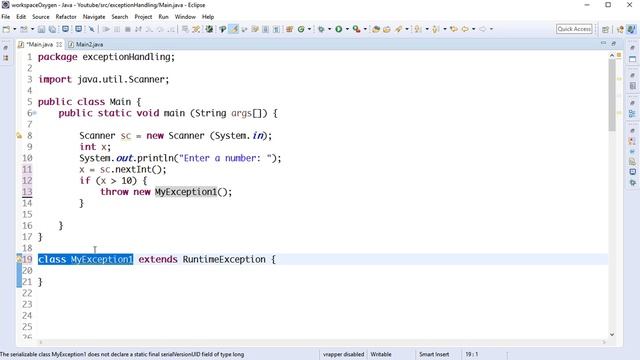This screenshot has width=640, height=360.
Task: Click the New Java Package icon
Action: click(289, 29)
